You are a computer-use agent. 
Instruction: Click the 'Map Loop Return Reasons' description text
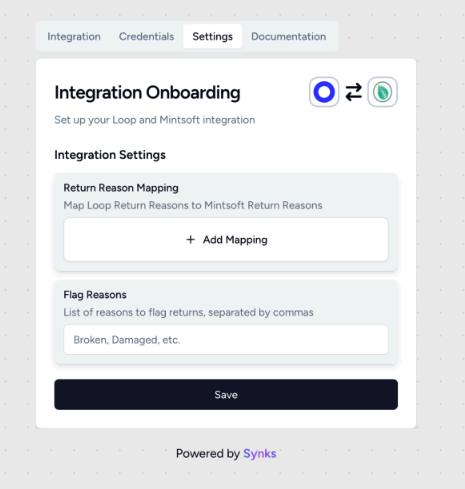(x=193, y=205)
